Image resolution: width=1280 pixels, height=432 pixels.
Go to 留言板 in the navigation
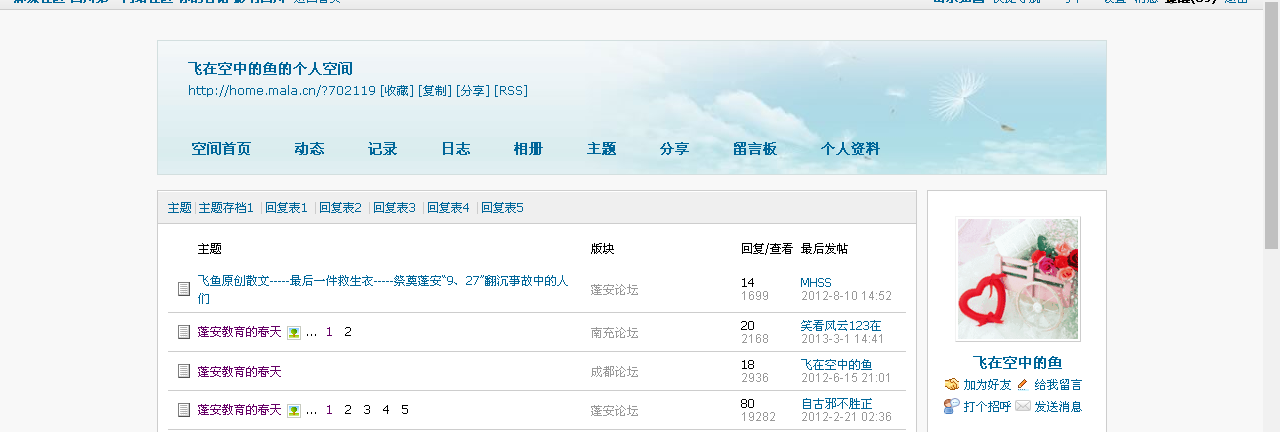[754, 149]
